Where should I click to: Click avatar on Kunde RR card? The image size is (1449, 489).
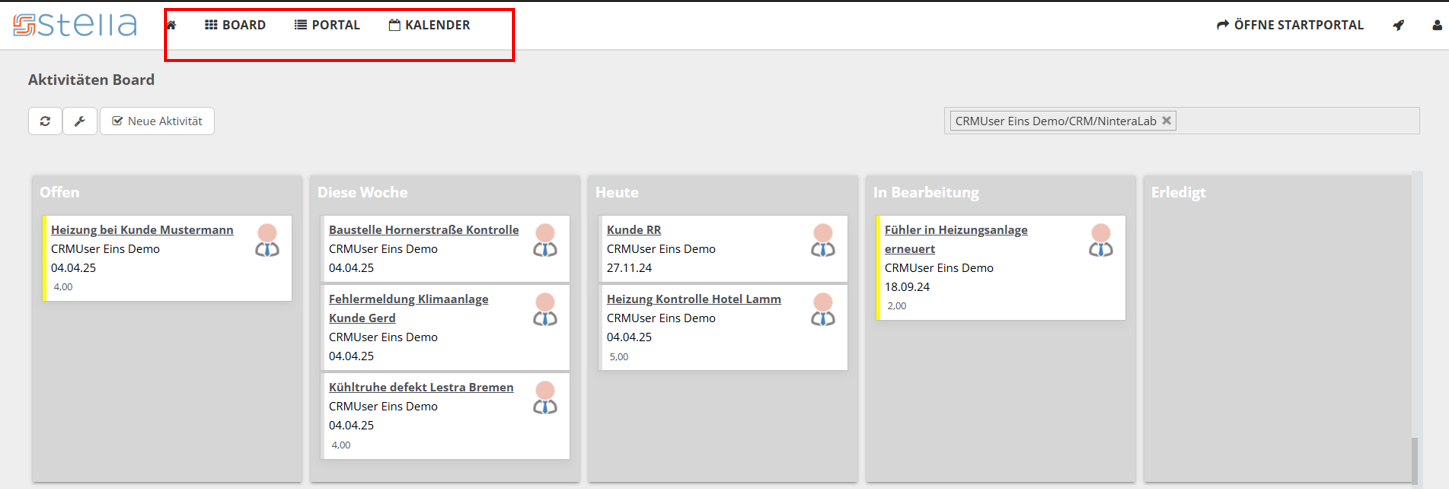pyautogui.click(x=823, y=240)
